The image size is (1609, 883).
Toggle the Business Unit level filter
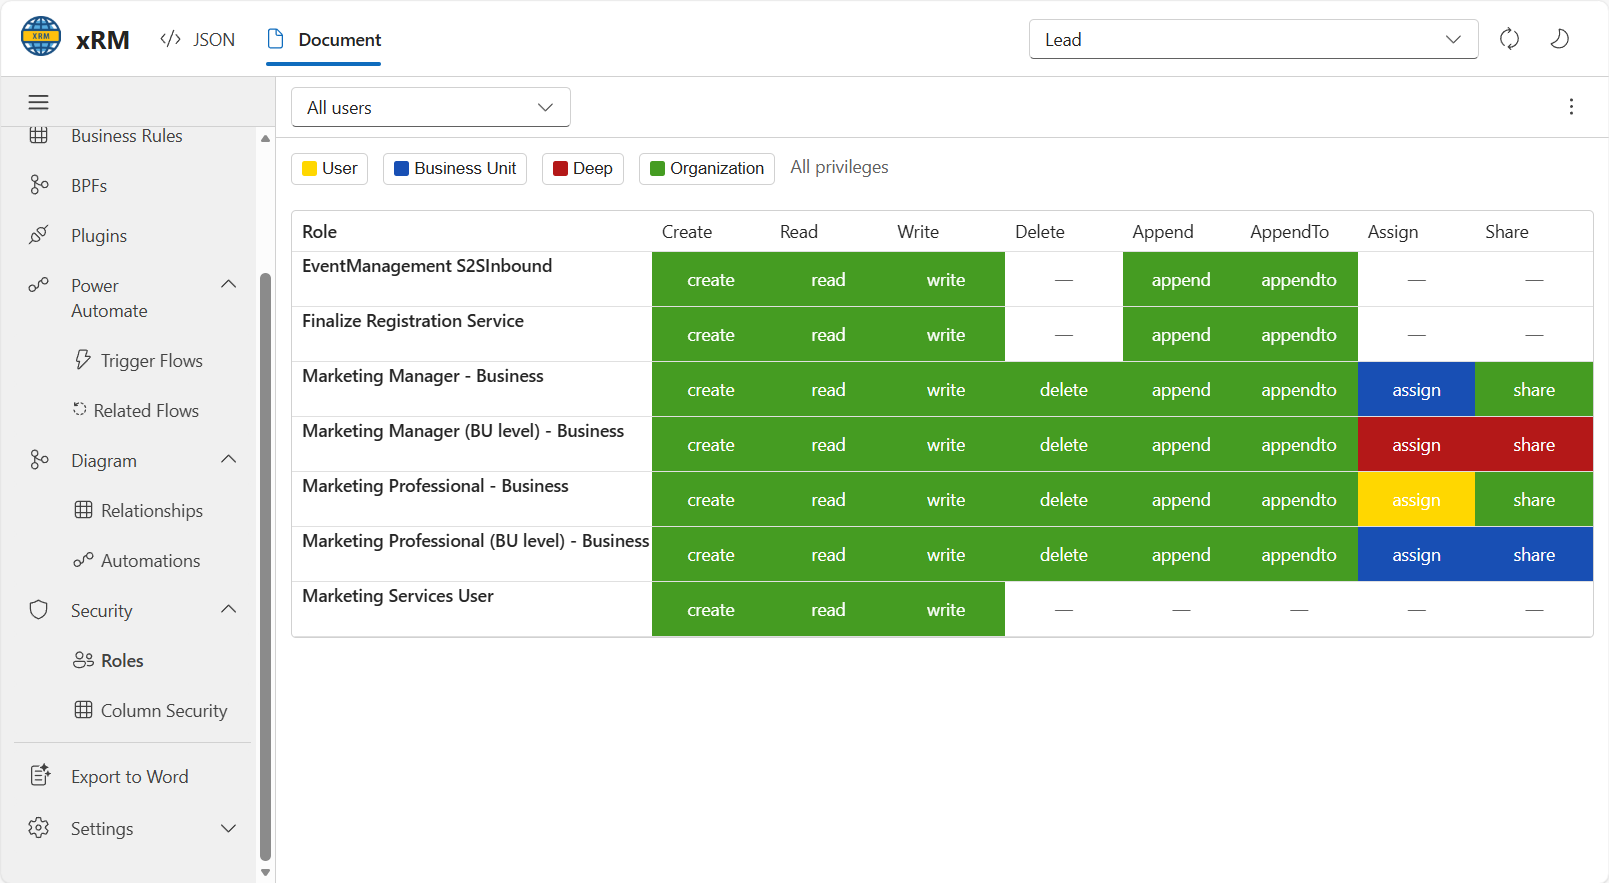tap(455, 168)
